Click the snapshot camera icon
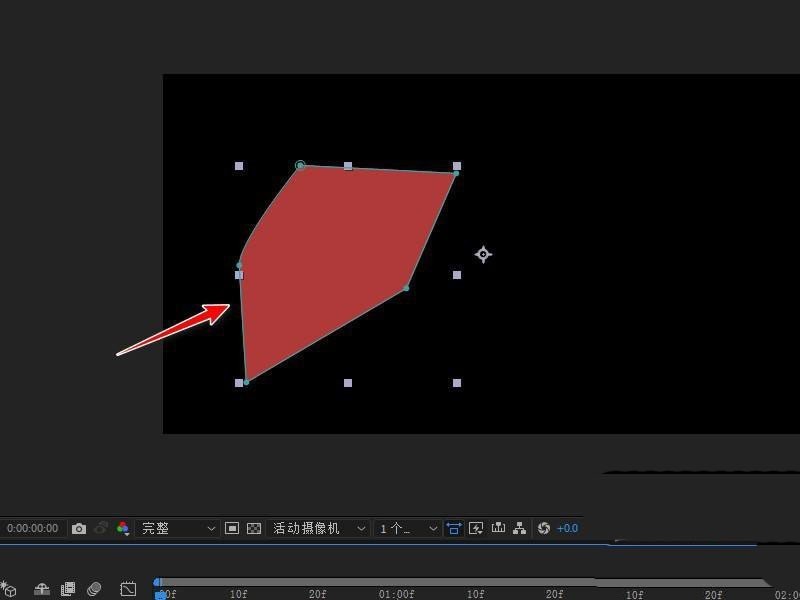The width and height of the screenshot is (800, 600). (x=79, y=529)
